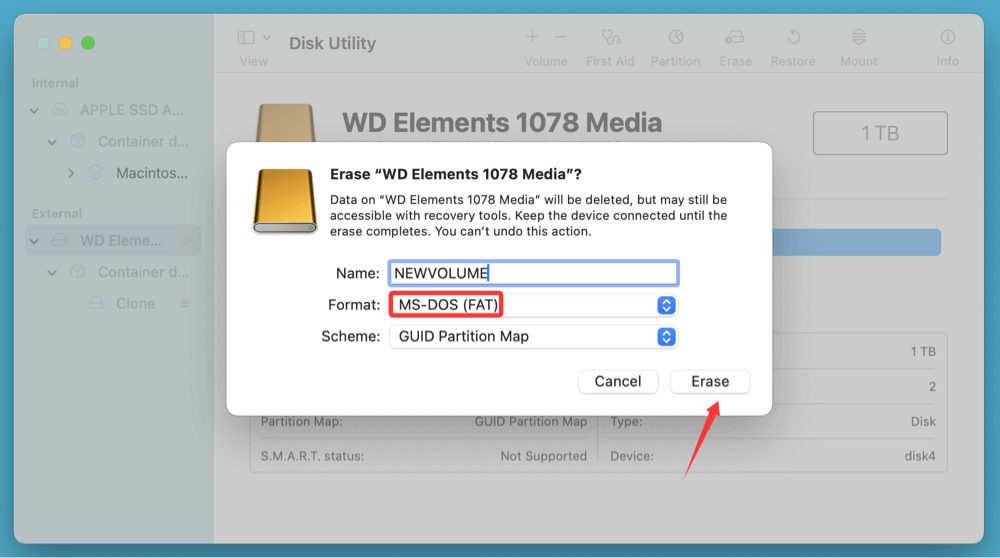
Task: Click the Scheme popup stepper arrows
Action: [666, 337]
